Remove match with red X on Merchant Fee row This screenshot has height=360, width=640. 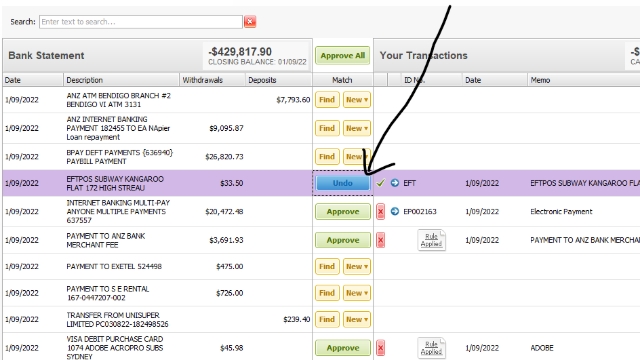[380, 240]
